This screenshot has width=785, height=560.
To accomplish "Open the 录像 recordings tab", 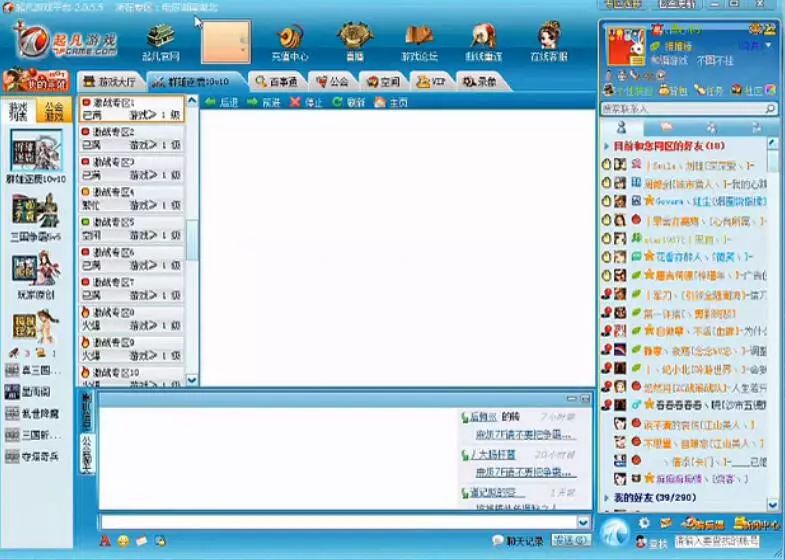I will [480, 82].
